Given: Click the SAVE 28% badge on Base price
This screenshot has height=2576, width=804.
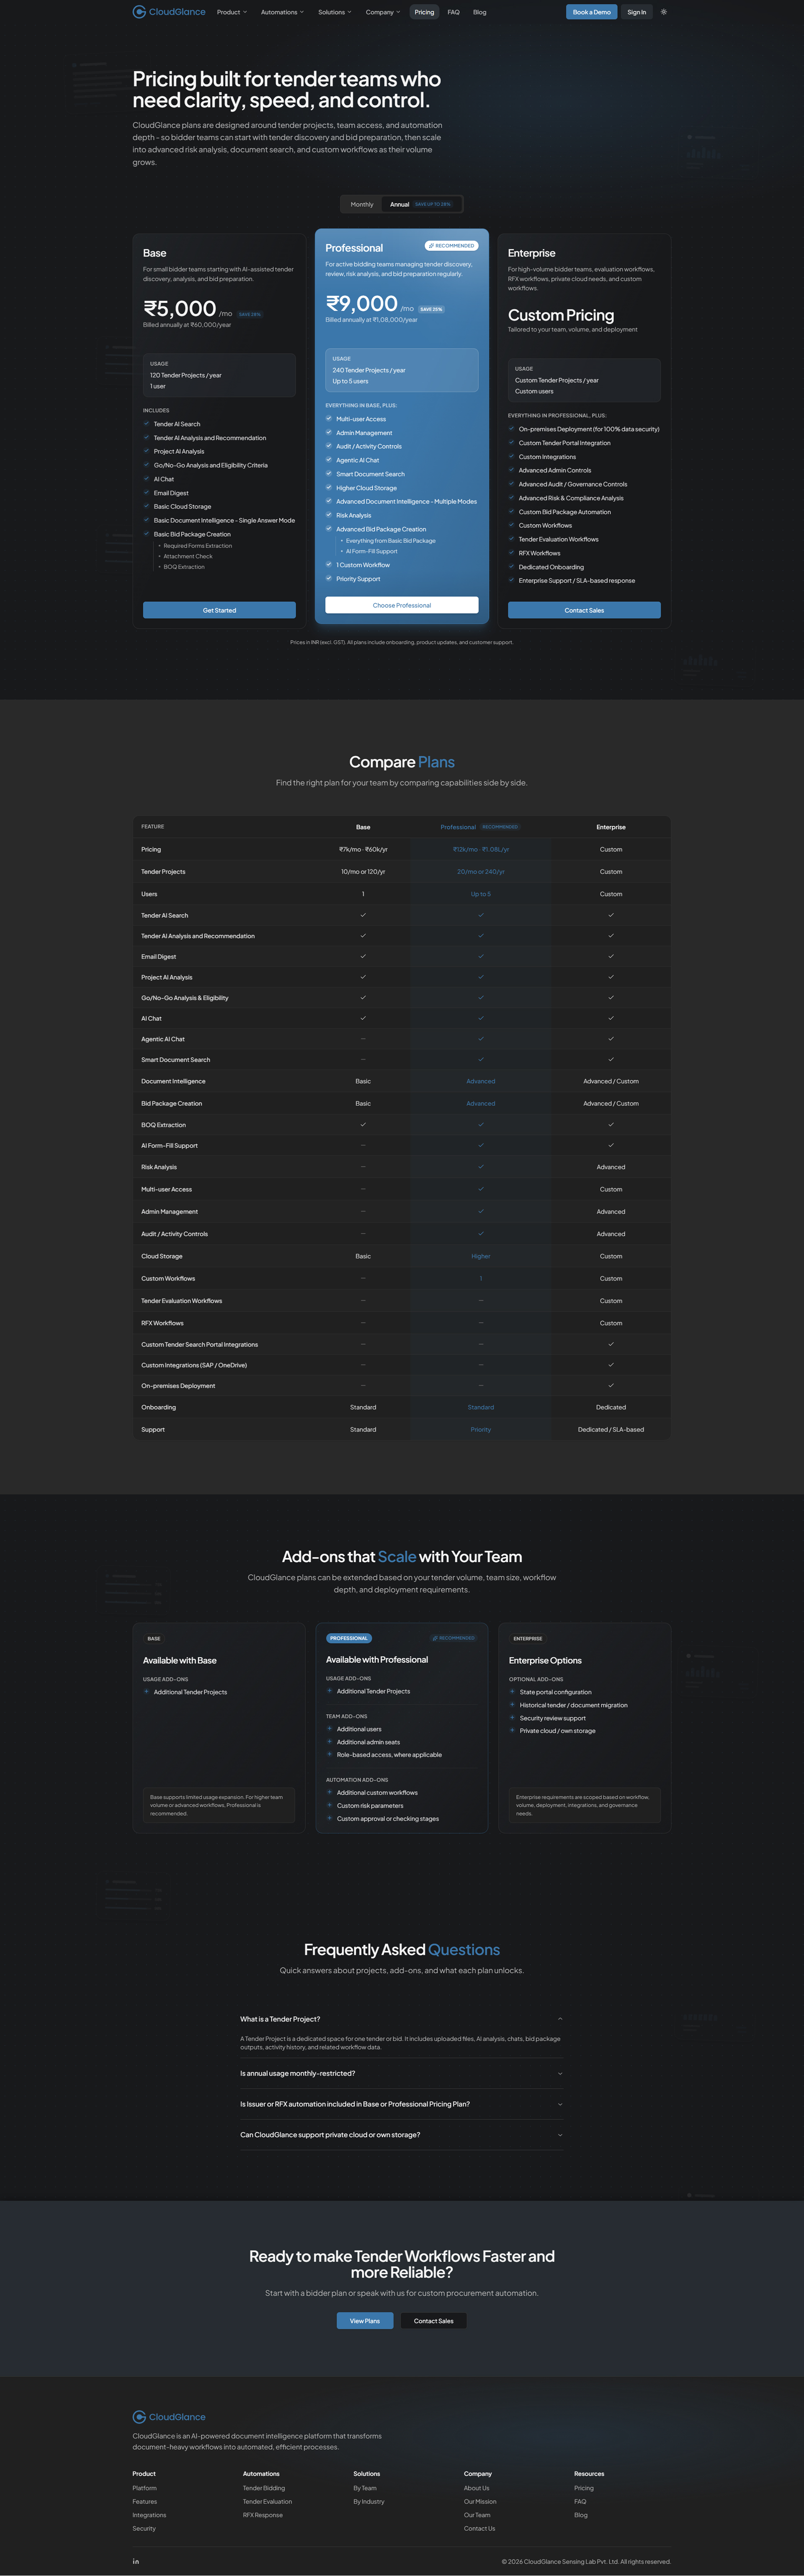Looking at the screenshot, I should coord(250,314).
